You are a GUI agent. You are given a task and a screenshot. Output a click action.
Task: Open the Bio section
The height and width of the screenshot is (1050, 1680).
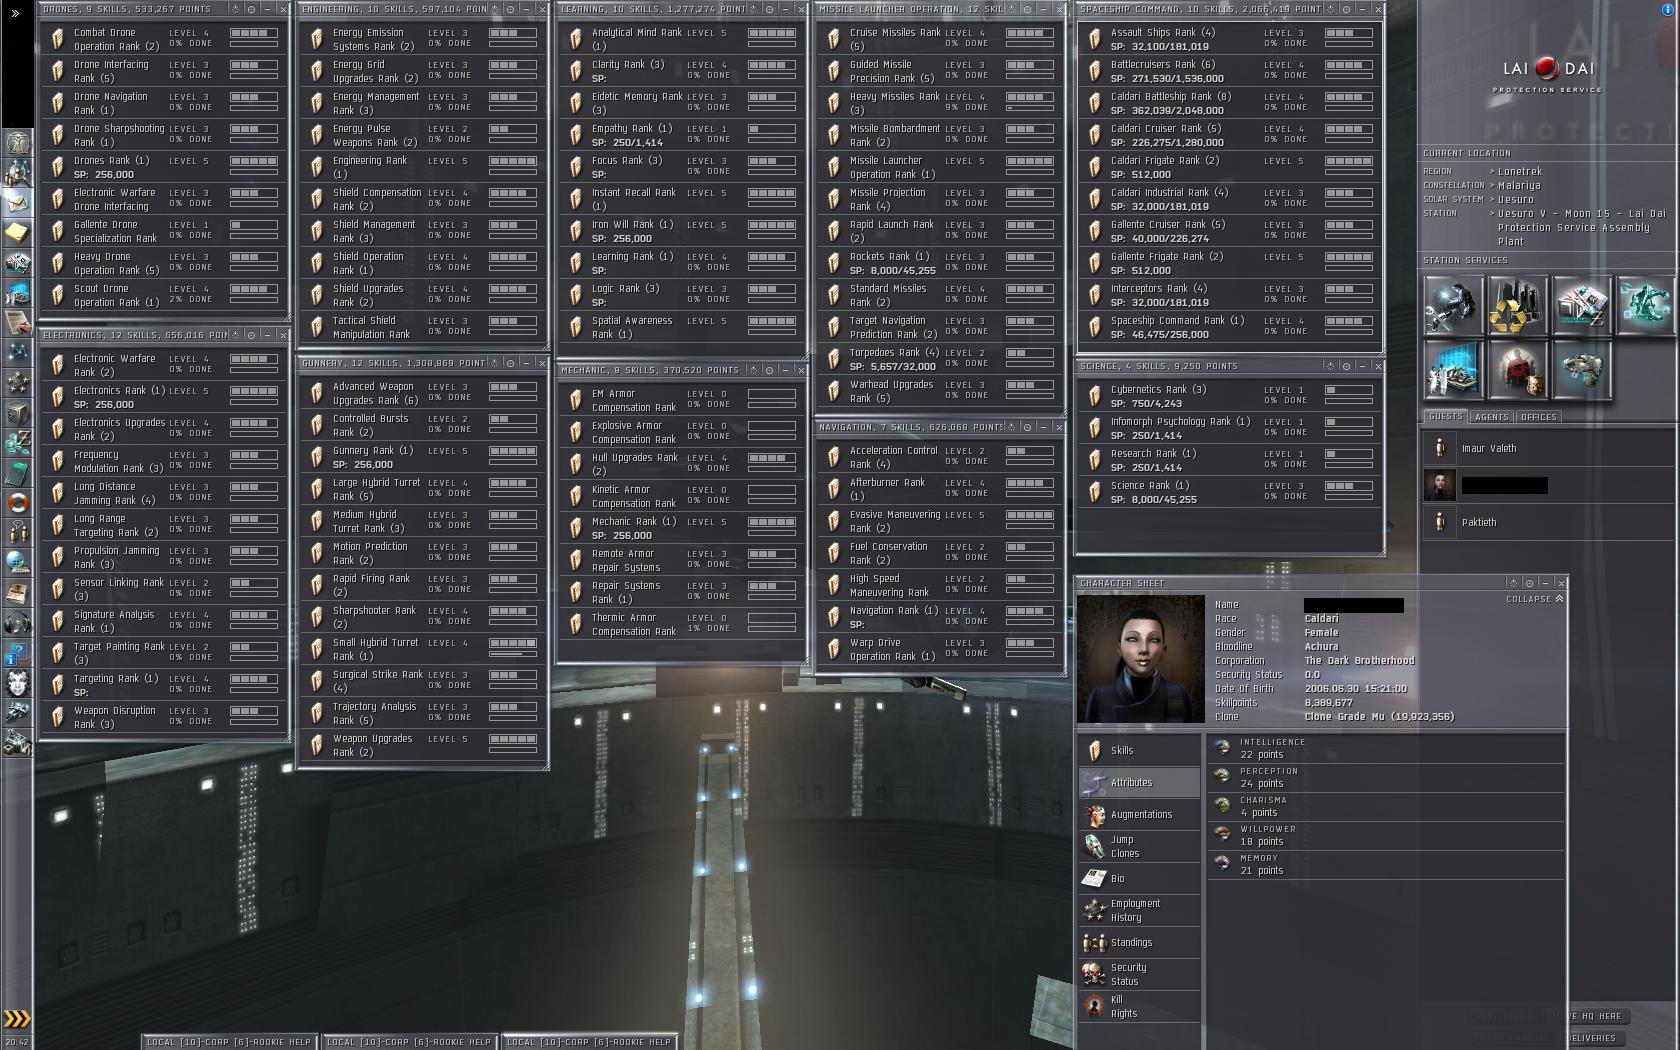pos(1139,878)
